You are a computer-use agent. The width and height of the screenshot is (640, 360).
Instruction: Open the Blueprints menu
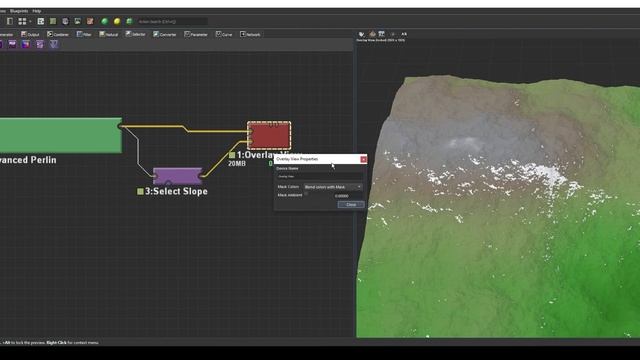19,11
